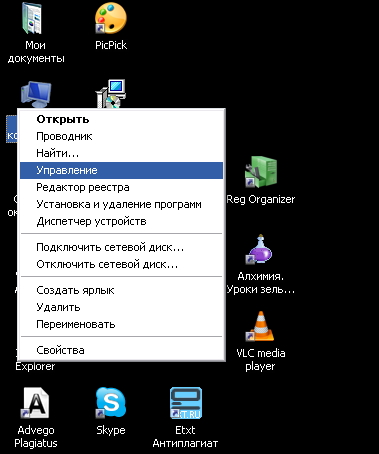The height and width of the screenshot is (454, 379).
Task: Pick Переименовать in the context menu
Action: click(121, 324)
